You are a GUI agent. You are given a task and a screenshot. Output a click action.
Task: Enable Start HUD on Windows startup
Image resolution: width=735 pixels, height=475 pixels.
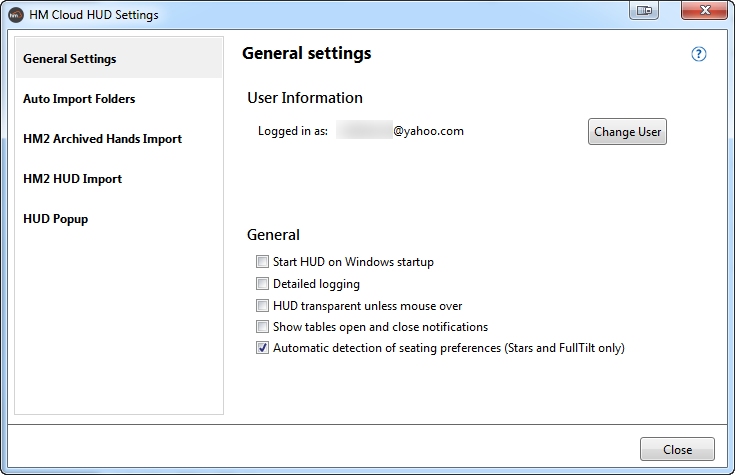tap(263, 262)
